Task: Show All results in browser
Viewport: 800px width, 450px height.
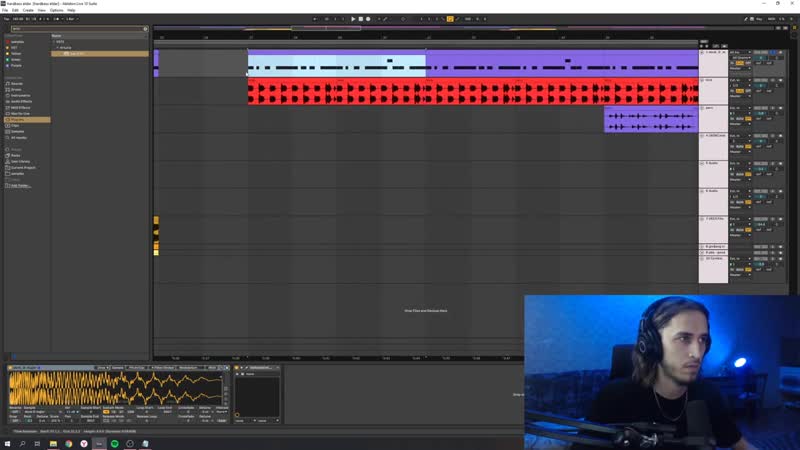Action: point(19,138)
